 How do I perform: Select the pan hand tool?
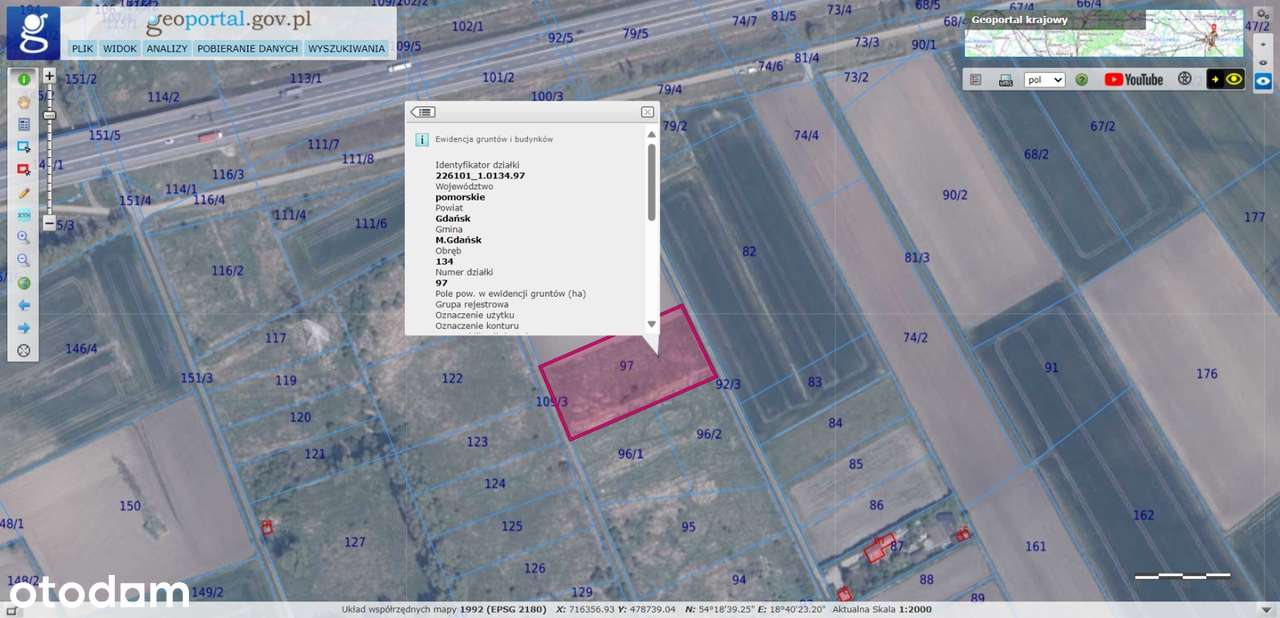24,101
